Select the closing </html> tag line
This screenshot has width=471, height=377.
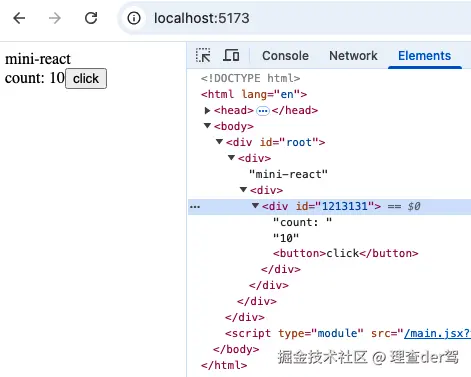click(x=224, y=365)
